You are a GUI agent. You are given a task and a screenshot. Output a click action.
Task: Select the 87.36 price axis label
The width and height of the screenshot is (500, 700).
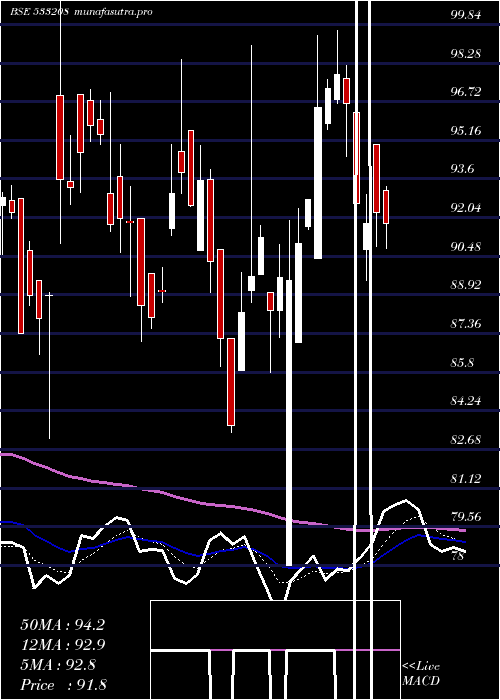click(466, 324)
